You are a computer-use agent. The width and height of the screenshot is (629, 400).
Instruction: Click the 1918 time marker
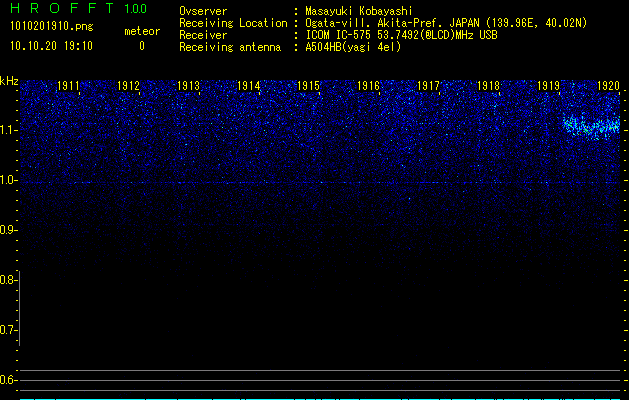(x=488, y=86)
